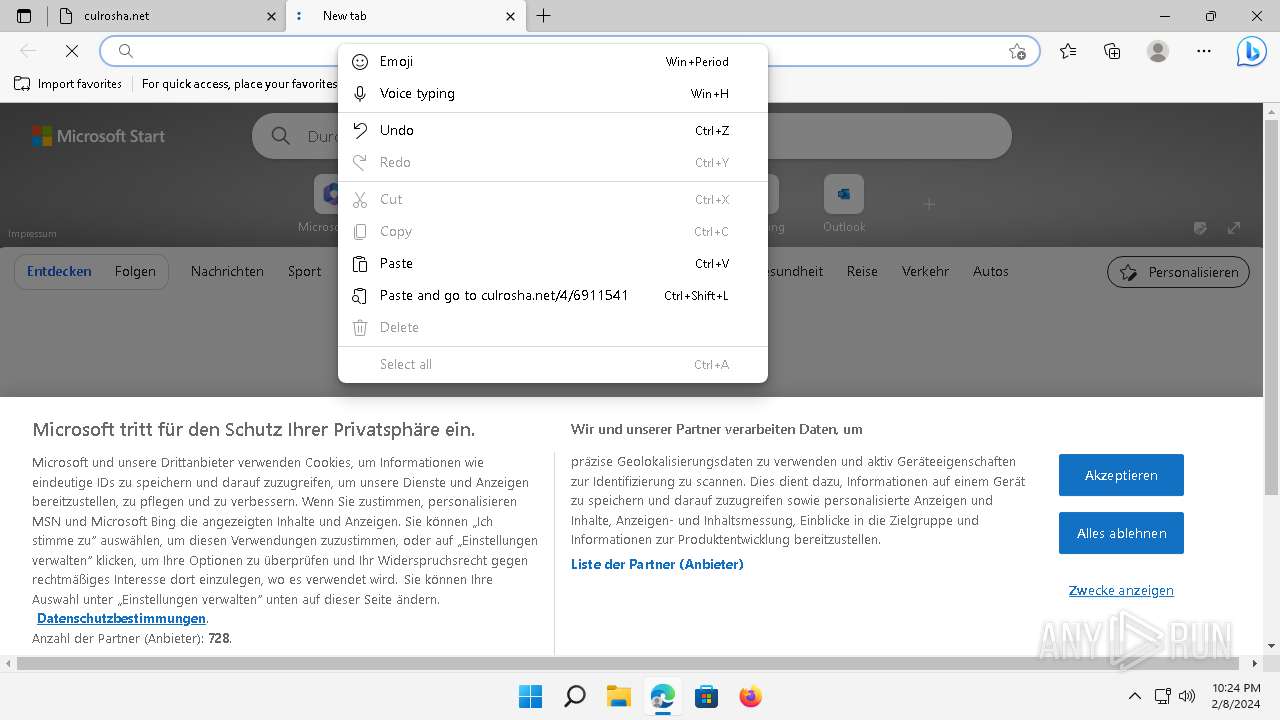Open the Favorites toolbar button

[1068, 51]
